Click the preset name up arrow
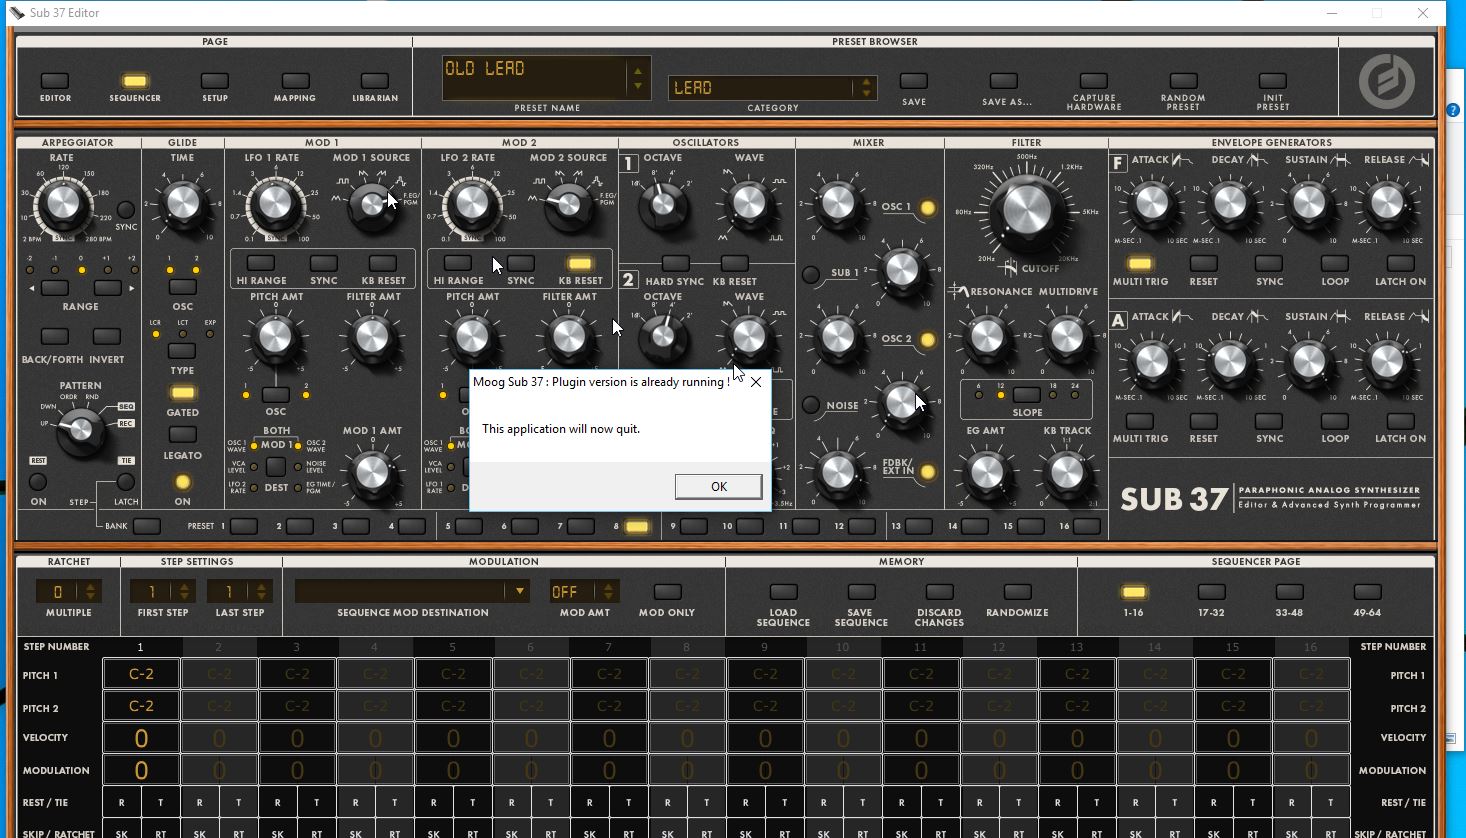1466x838 pixels. 636,71
